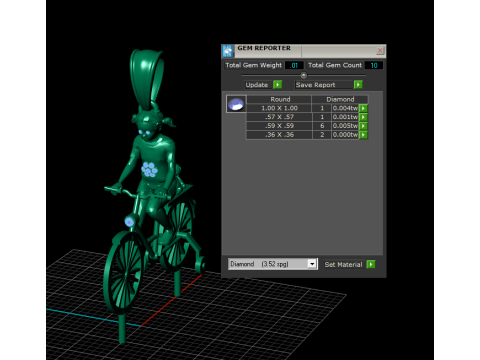Viewport: 480px width, 360px height.
Task: Click the green arrow on the 0.001tw row
Action: (x=363, y=117)
